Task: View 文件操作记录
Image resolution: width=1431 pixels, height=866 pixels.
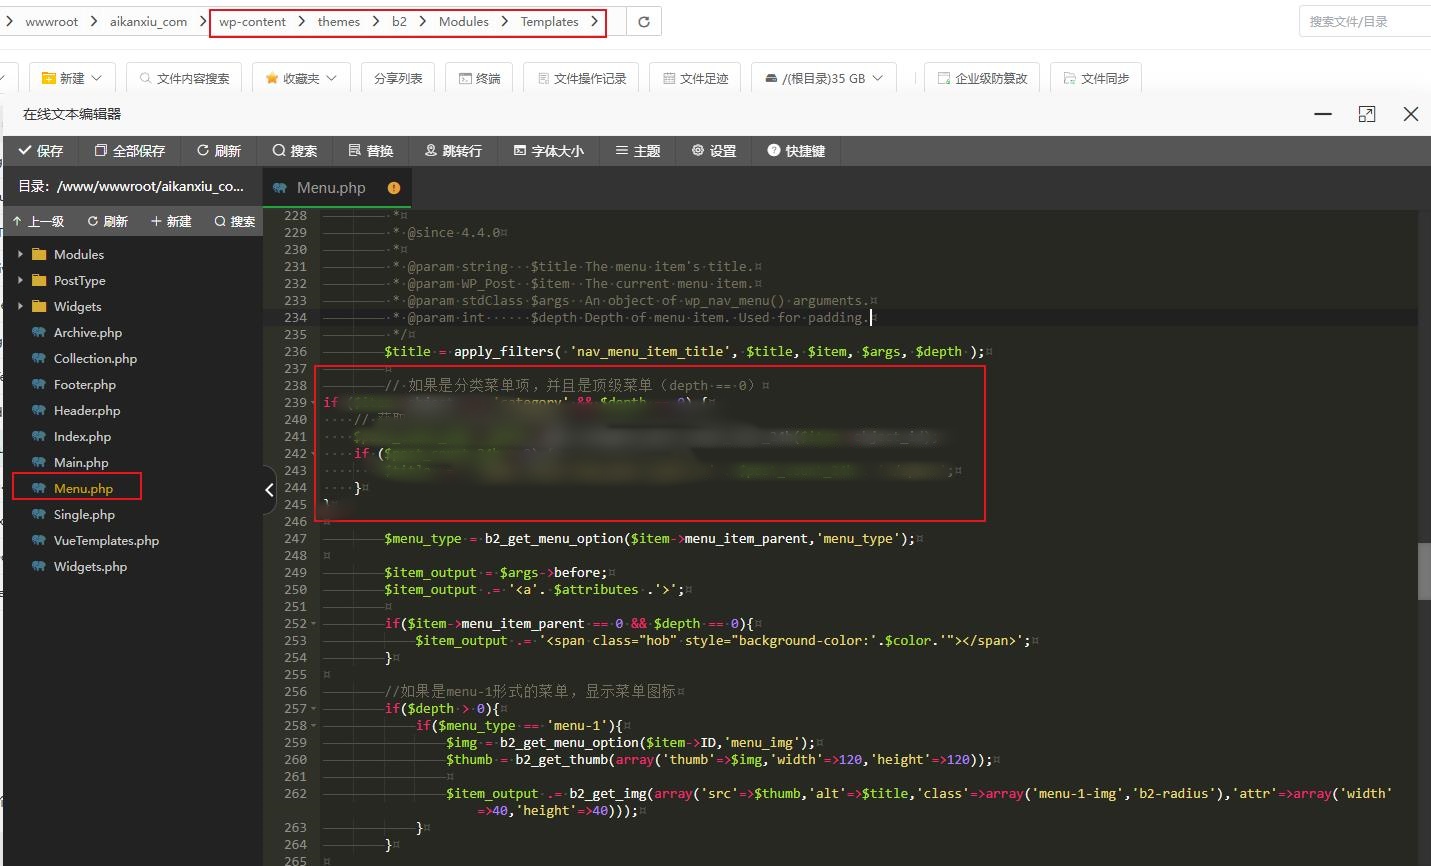Action: click(x=581, y=78)
